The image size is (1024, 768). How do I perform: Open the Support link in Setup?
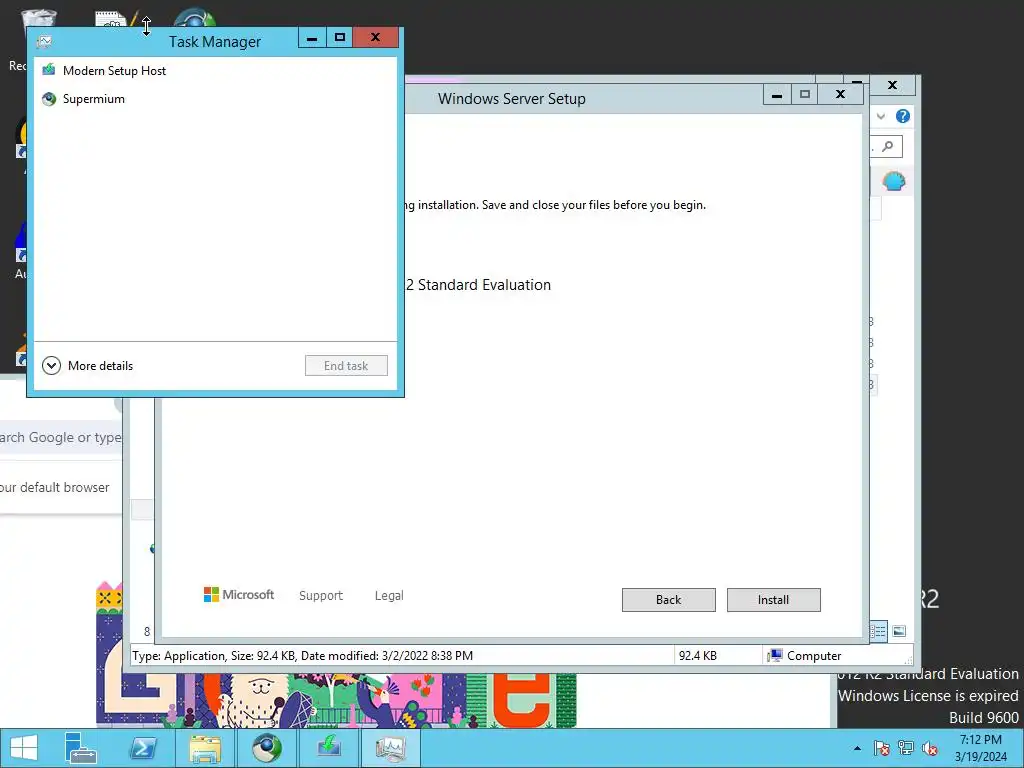click(321, 595)
